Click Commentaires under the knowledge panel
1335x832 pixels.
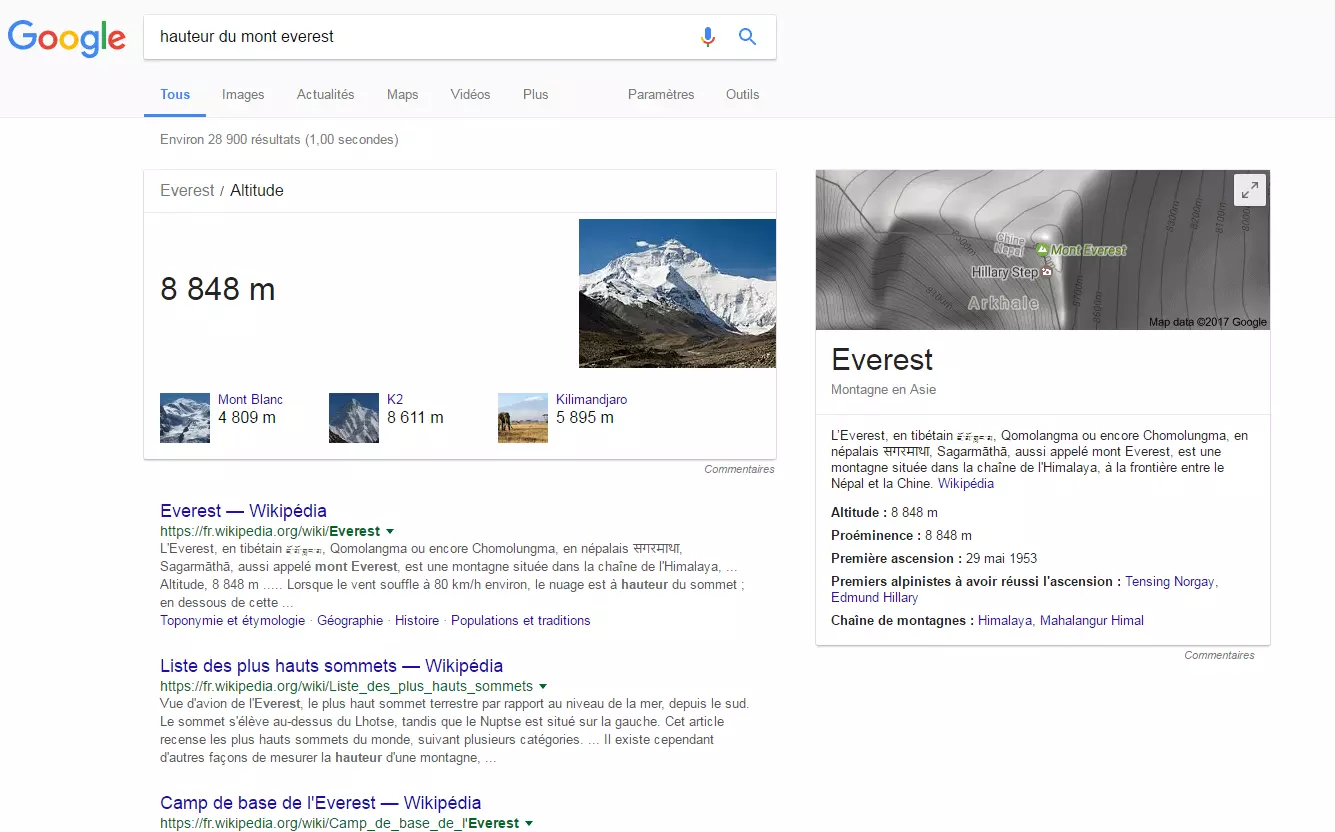point(1219,655)
